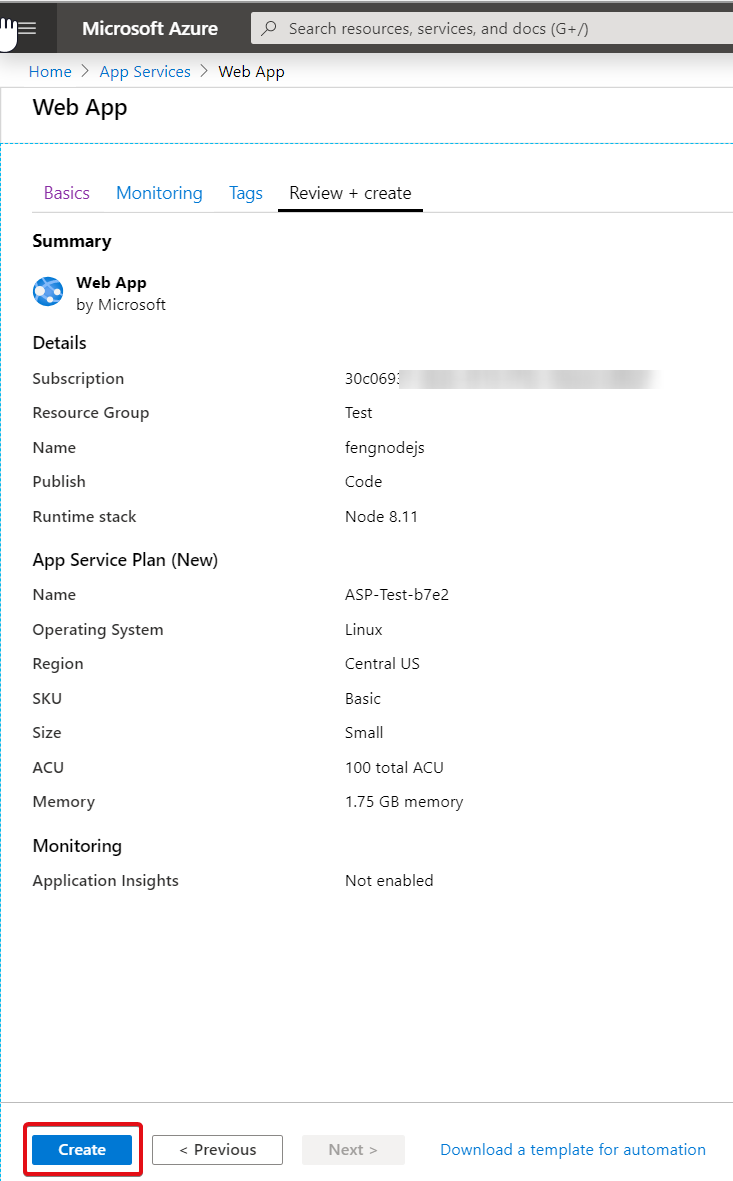This screenshot has width=733, height=1181.
Task: Go back with the Previous button
Action: [218, 1149]
